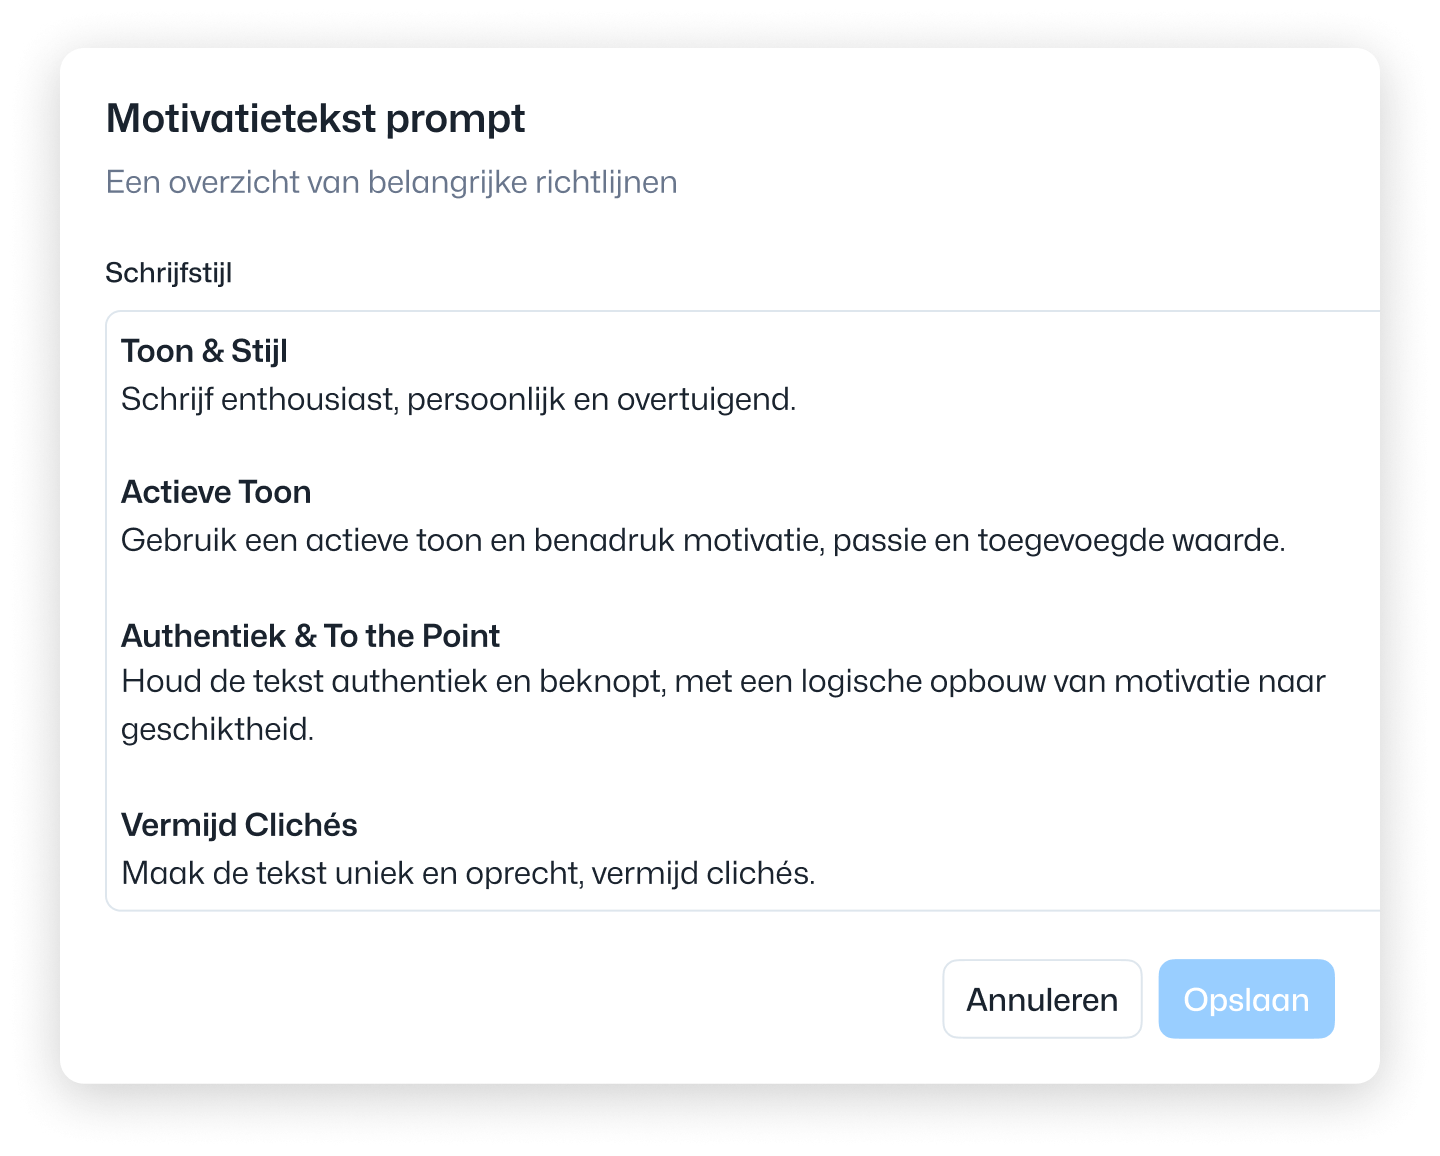This screenshot has height=1156, width=1440.
Task: Click the line starting Houd de tekst authentiek
Action: 723,682
